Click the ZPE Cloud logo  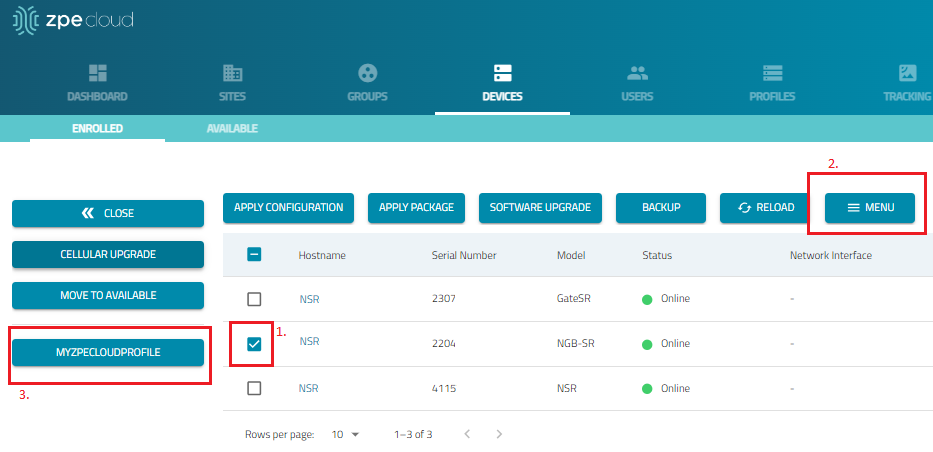[x=73, y=19]
